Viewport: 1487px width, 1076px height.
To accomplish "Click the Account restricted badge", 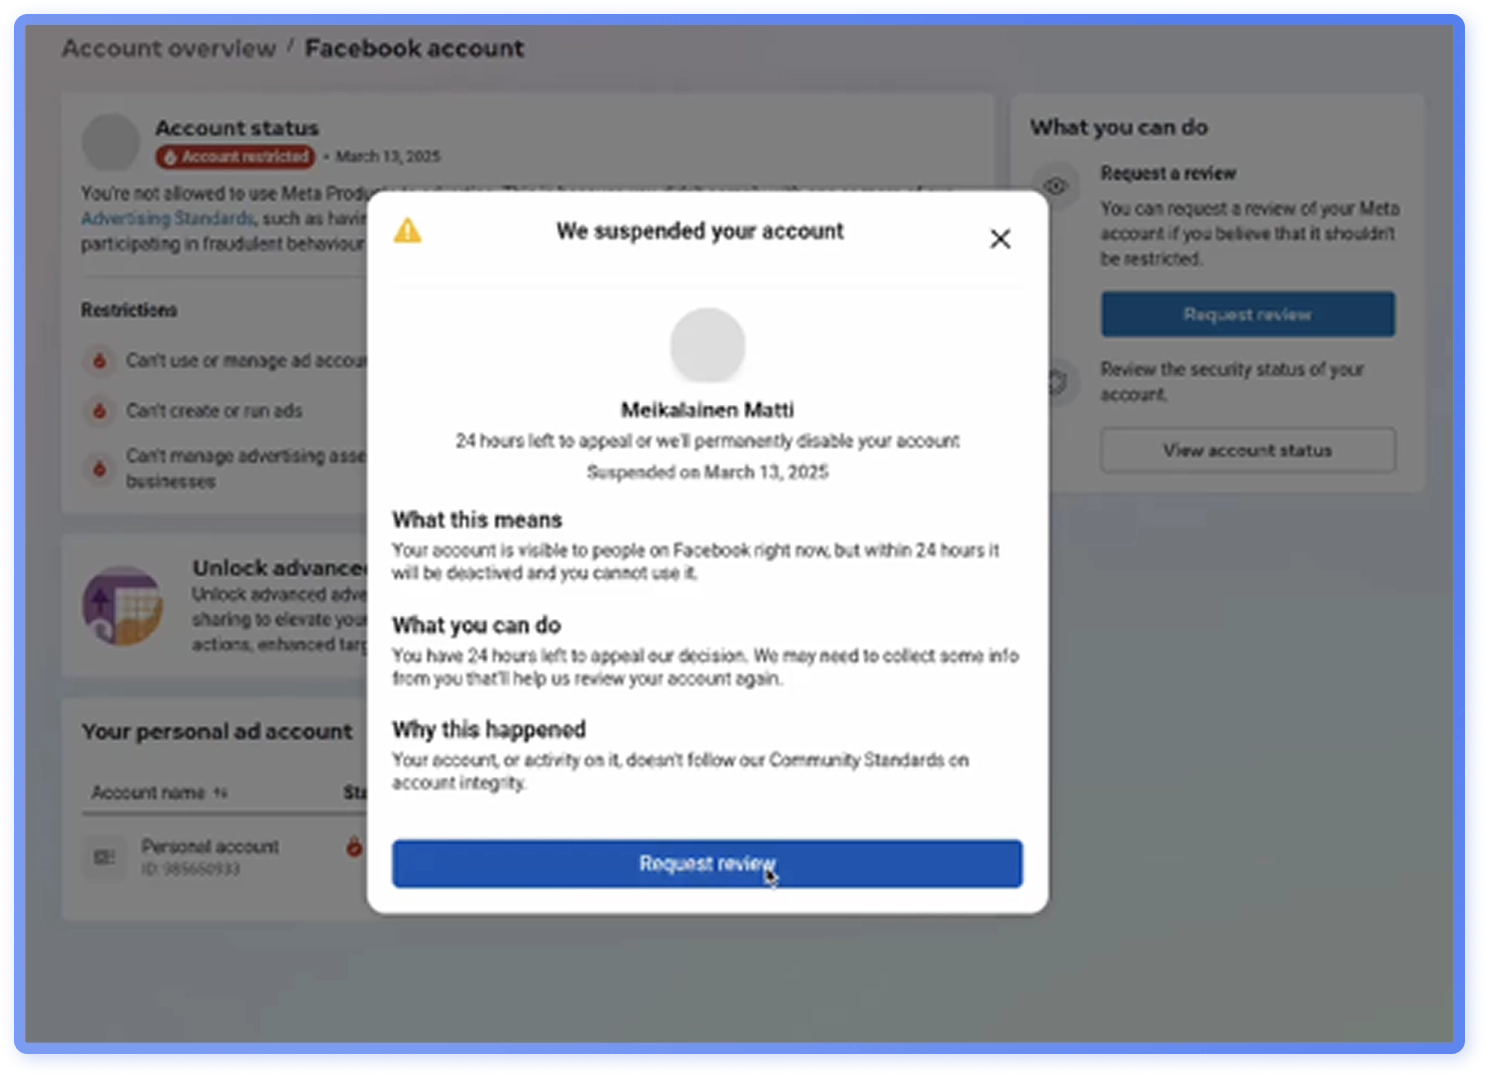I will click(x=235, y=157).
